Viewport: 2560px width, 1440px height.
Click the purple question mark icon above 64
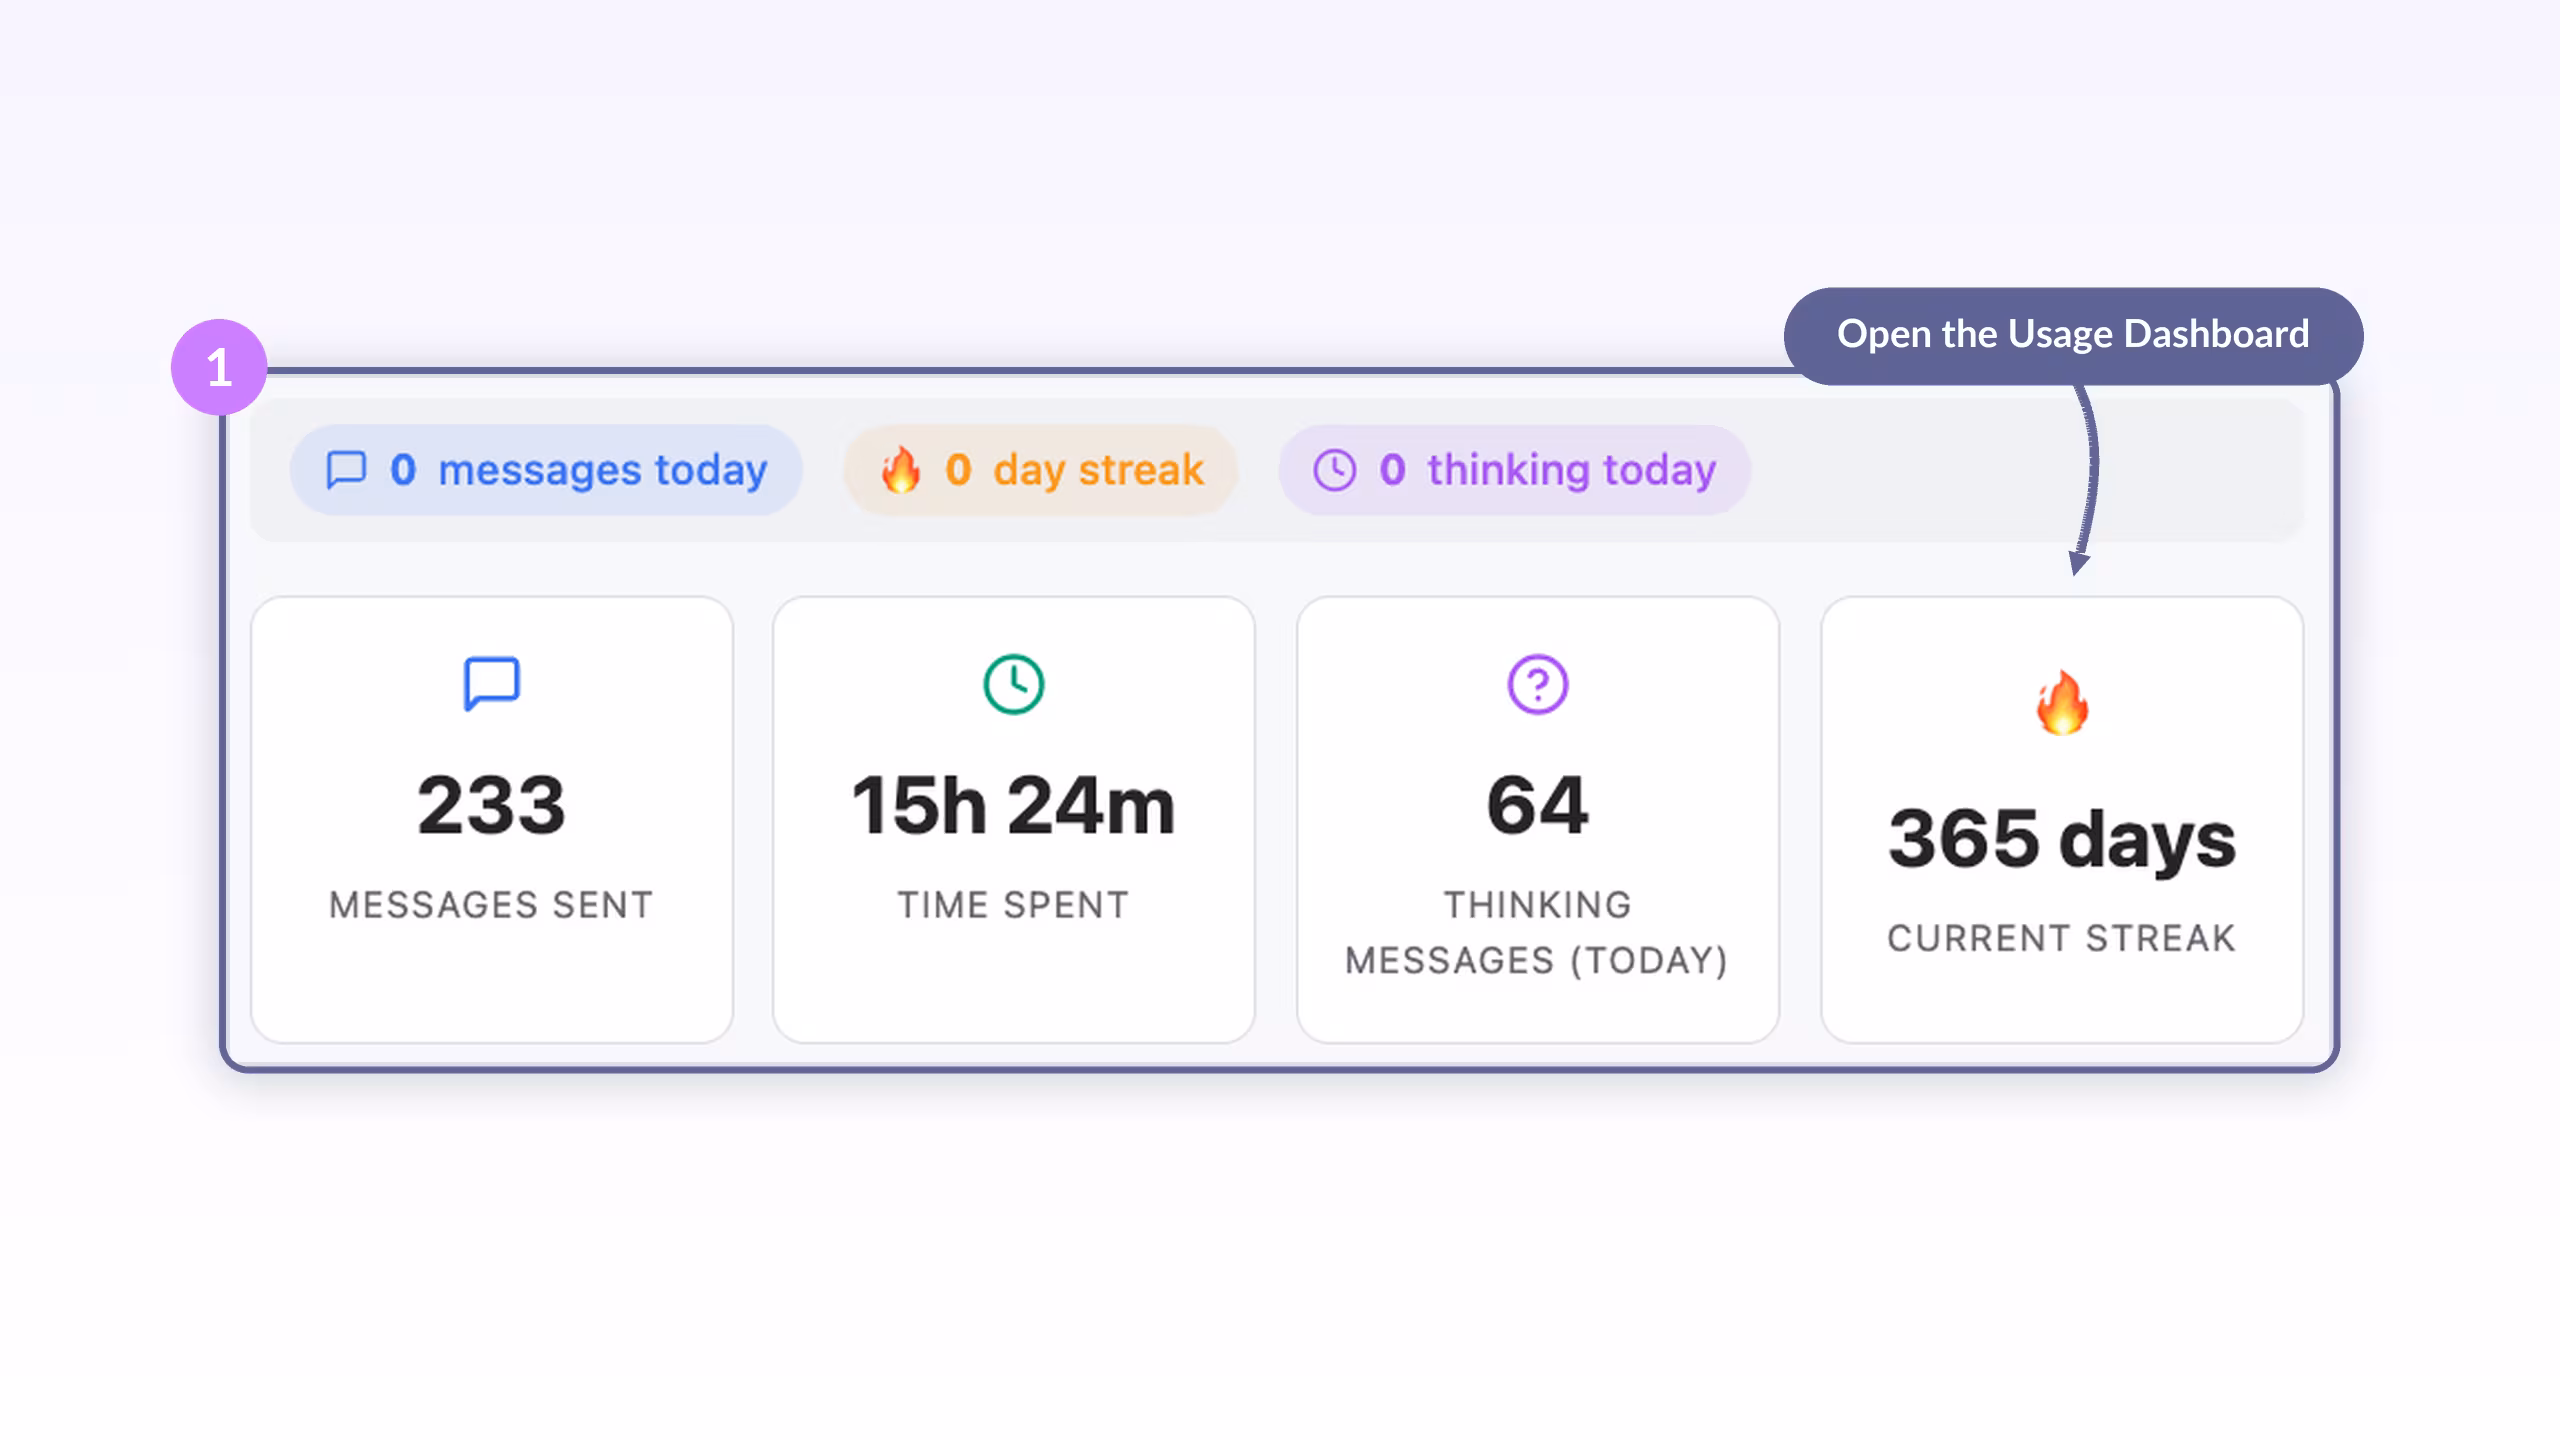1537,684
